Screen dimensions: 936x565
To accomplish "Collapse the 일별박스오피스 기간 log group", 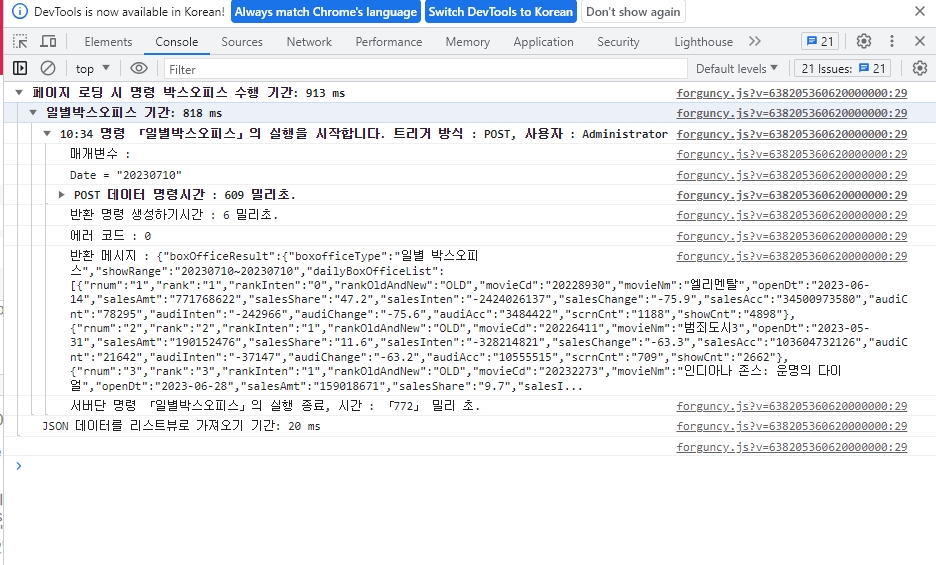I will 34,113.
